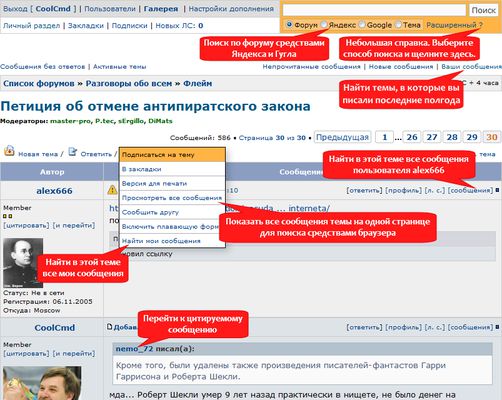The image size is (502, 400).
Task: Show Активные темы list
Action: [119, 67]
